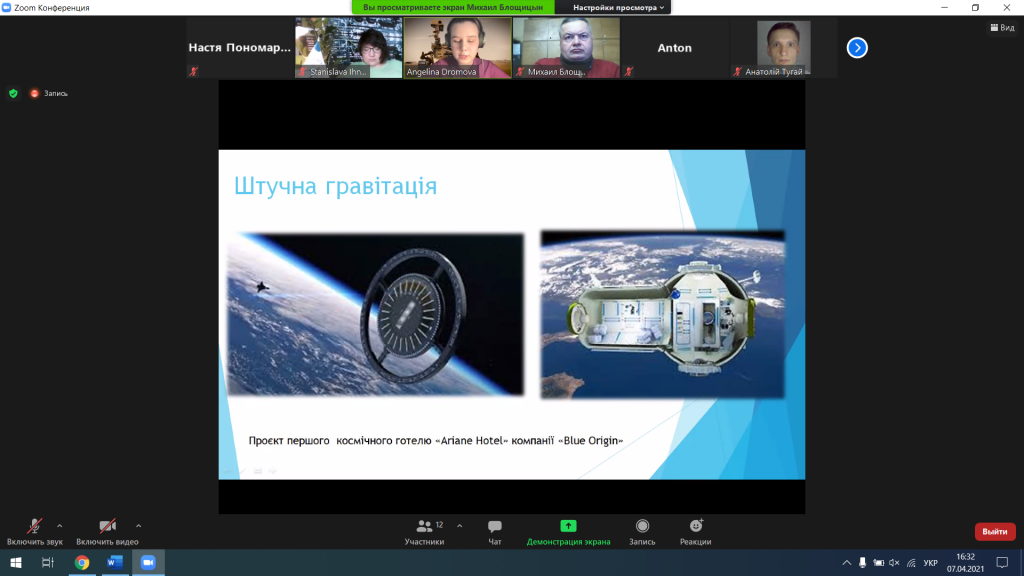Expand video options arrow beside Включить видео
This screenshot has height=576, width=1024.
(x=138, y=526)
